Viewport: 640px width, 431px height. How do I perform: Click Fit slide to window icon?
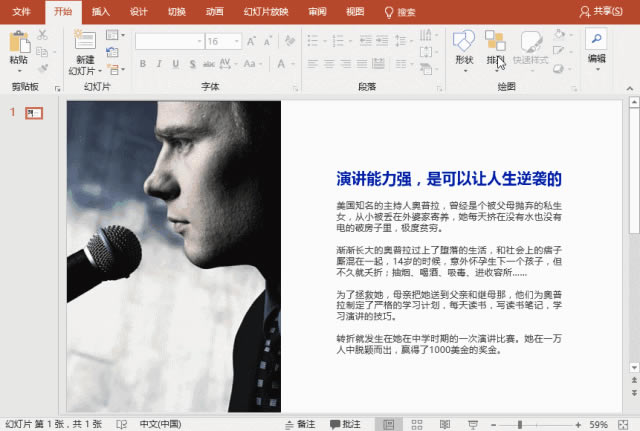click(623, 425)
